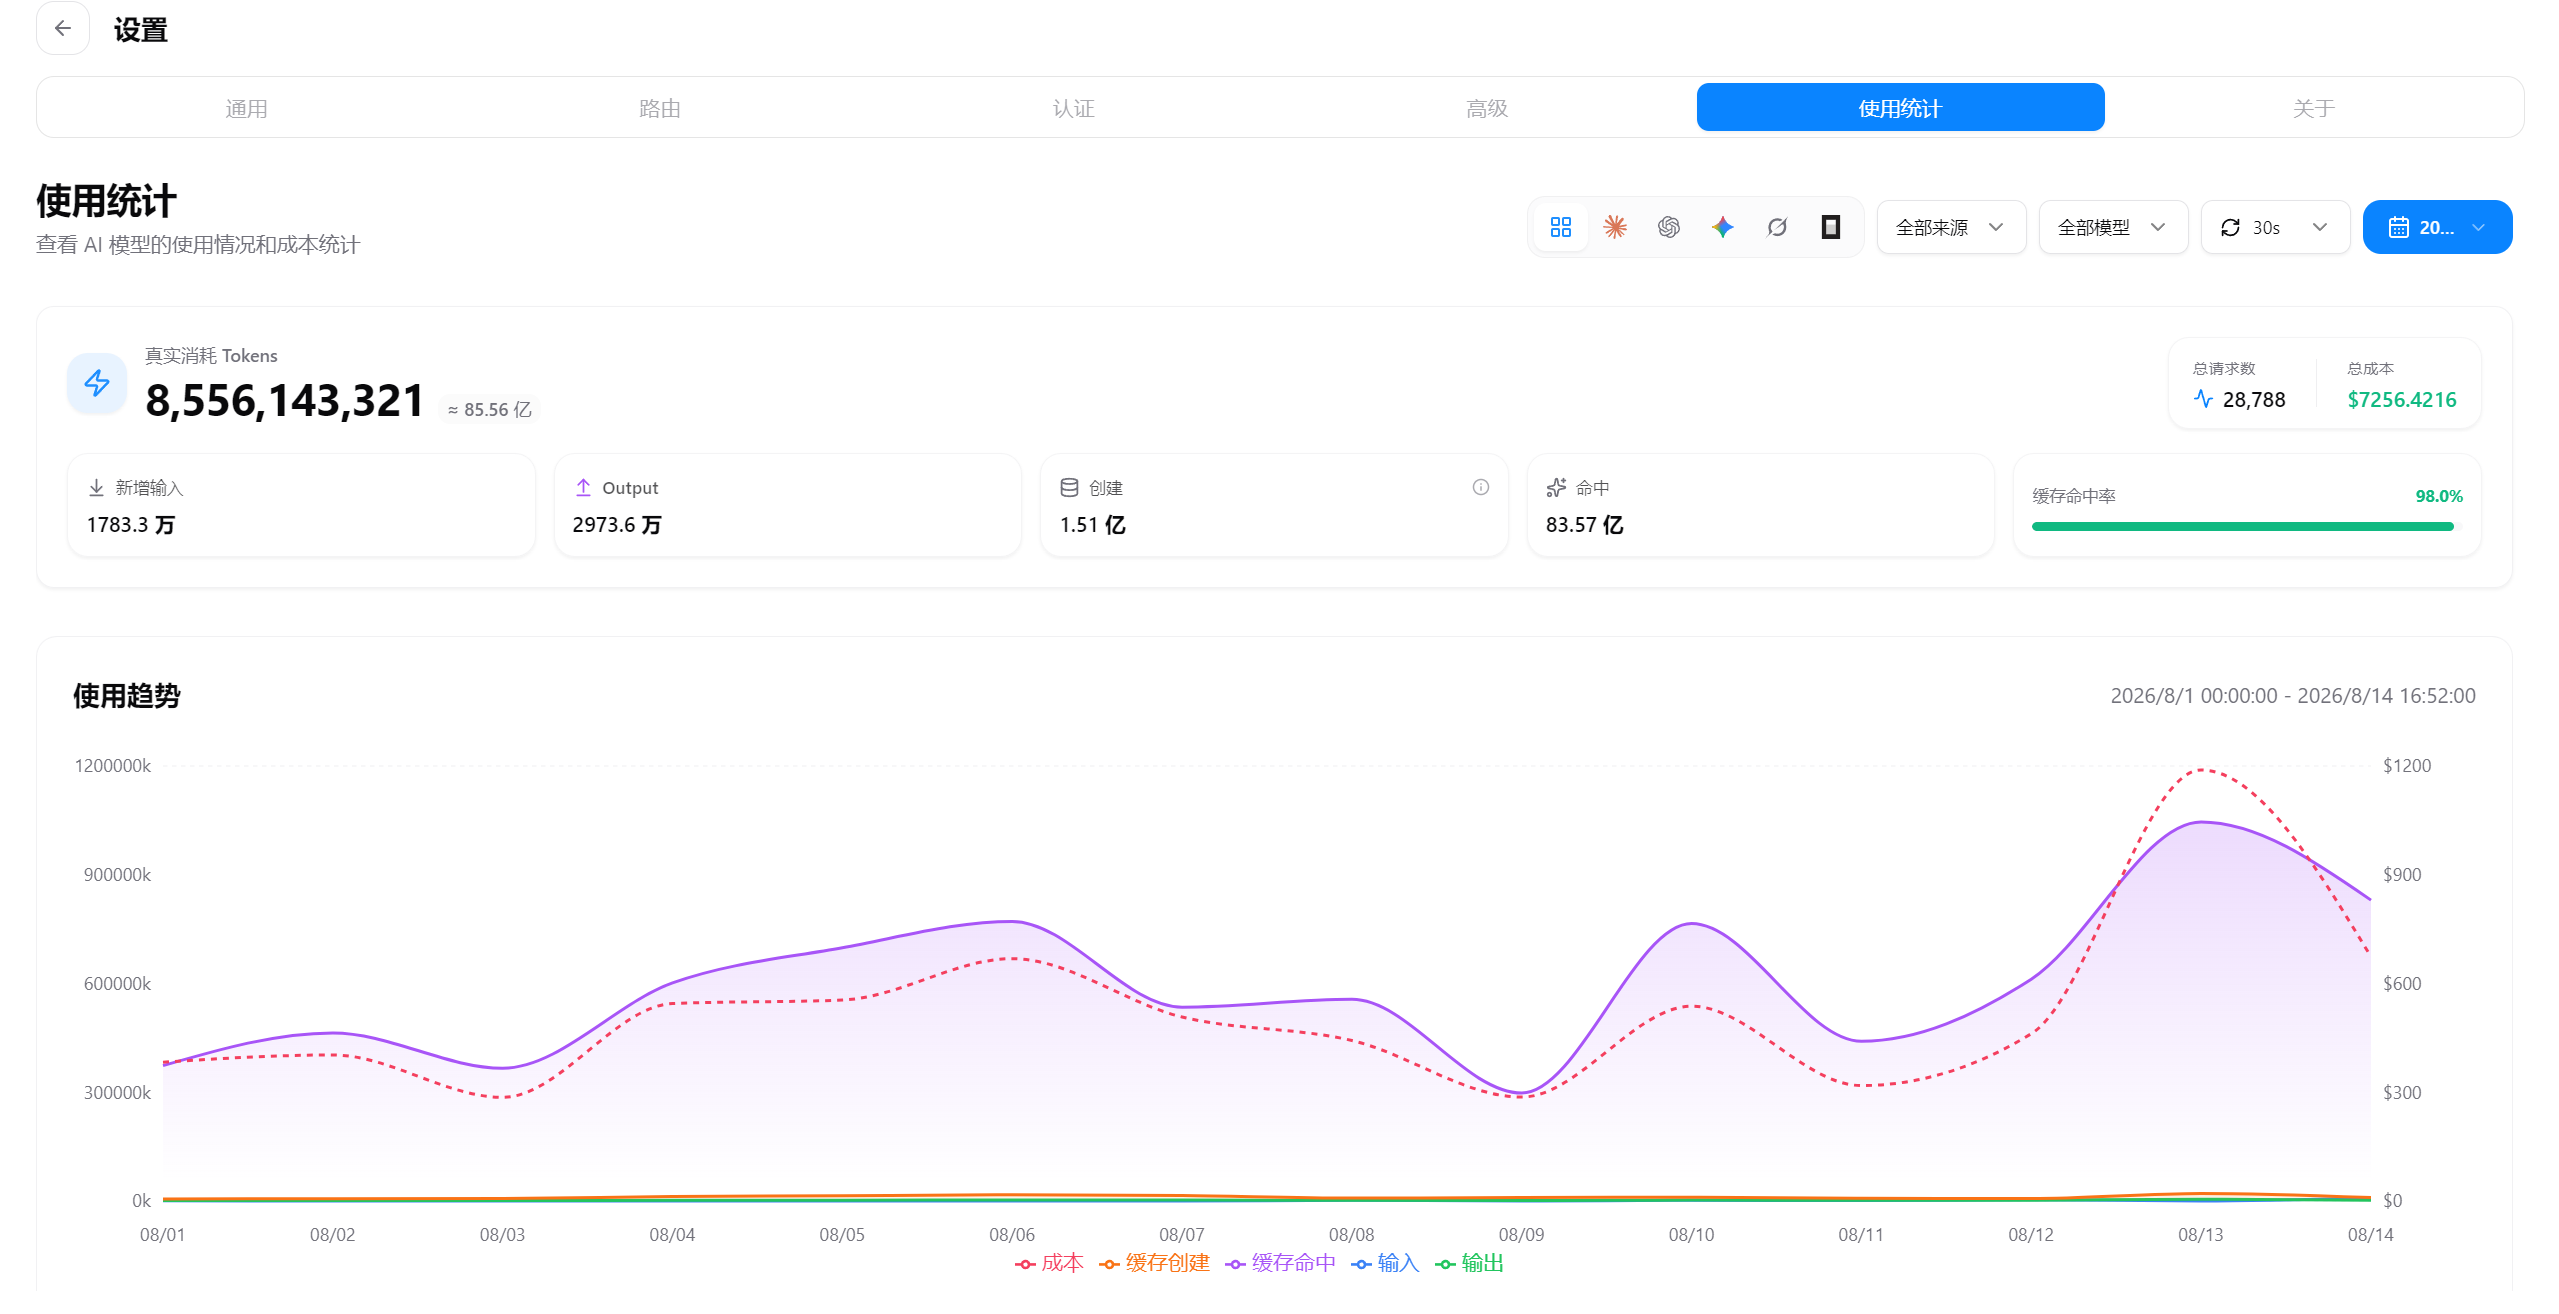Viewport: 2559px width, 1314px height.
Task: Select the circular slash provider icon
Action: [1776, 227]
